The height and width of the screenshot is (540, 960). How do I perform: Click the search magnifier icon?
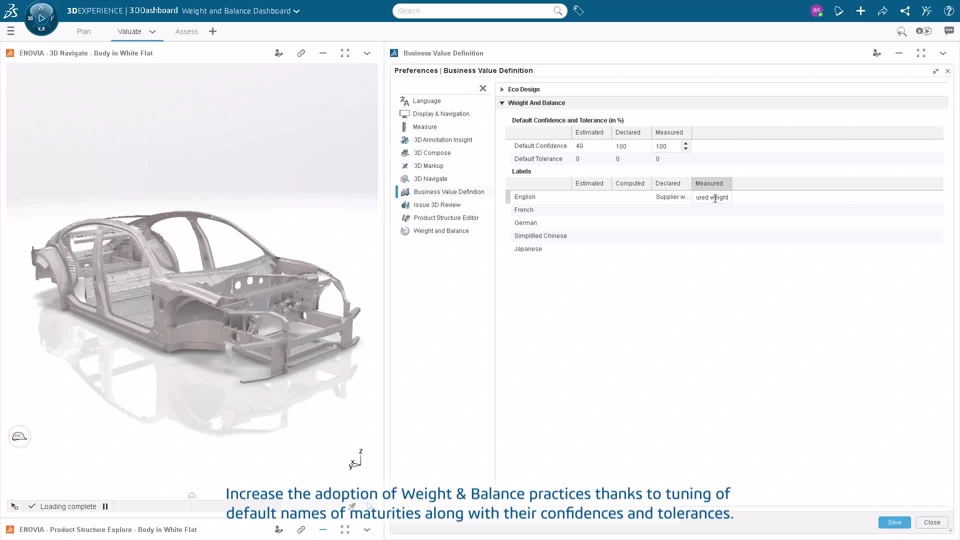pos(558,10)
